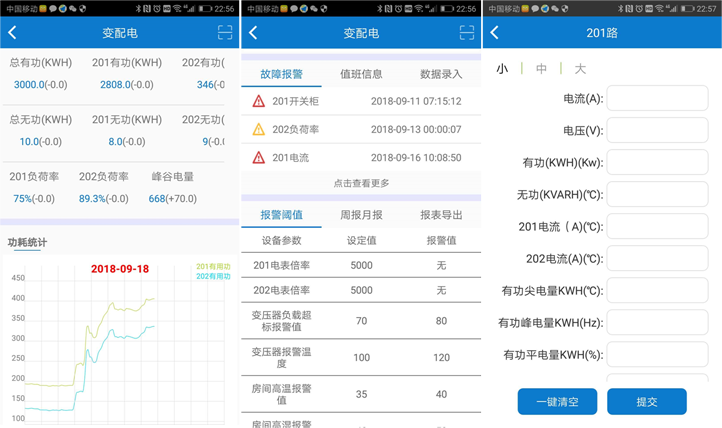Tap the 201有功(KWH) value 2808.0
The image size is (722, 428).
pos(115,85)
